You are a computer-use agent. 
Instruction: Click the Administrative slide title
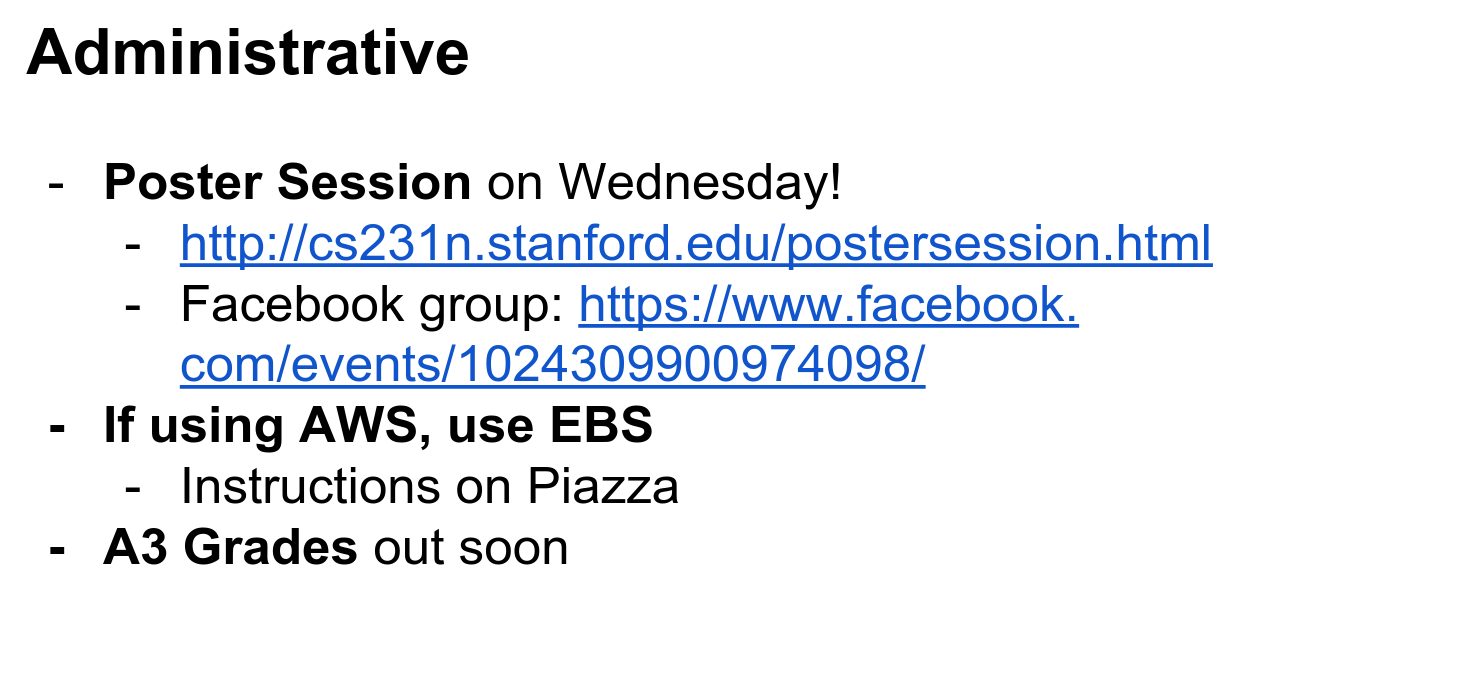coord(248,52)
